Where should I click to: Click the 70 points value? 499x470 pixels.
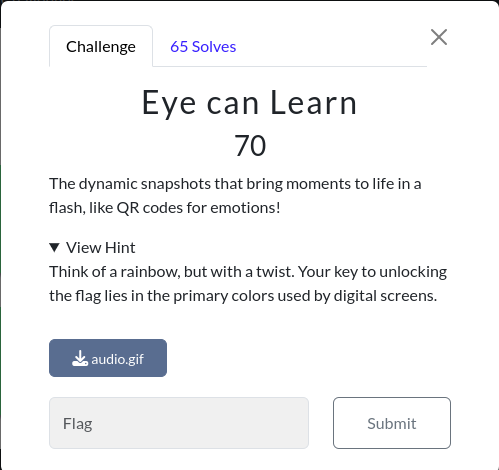pos(250,145)
